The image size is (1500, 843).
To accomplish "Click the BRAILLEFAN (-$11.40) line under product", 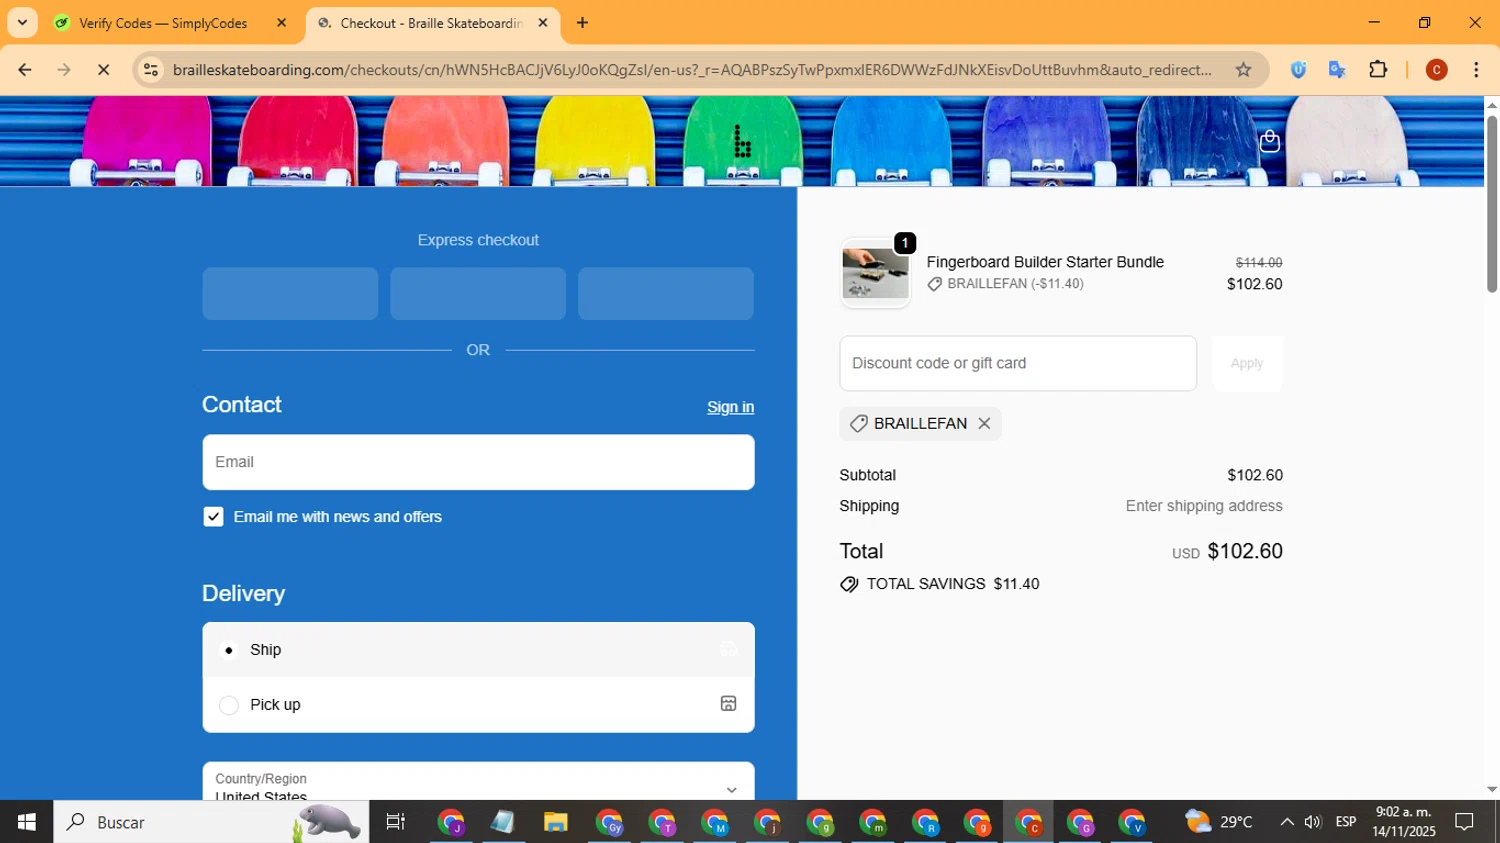I will 1005,284.
